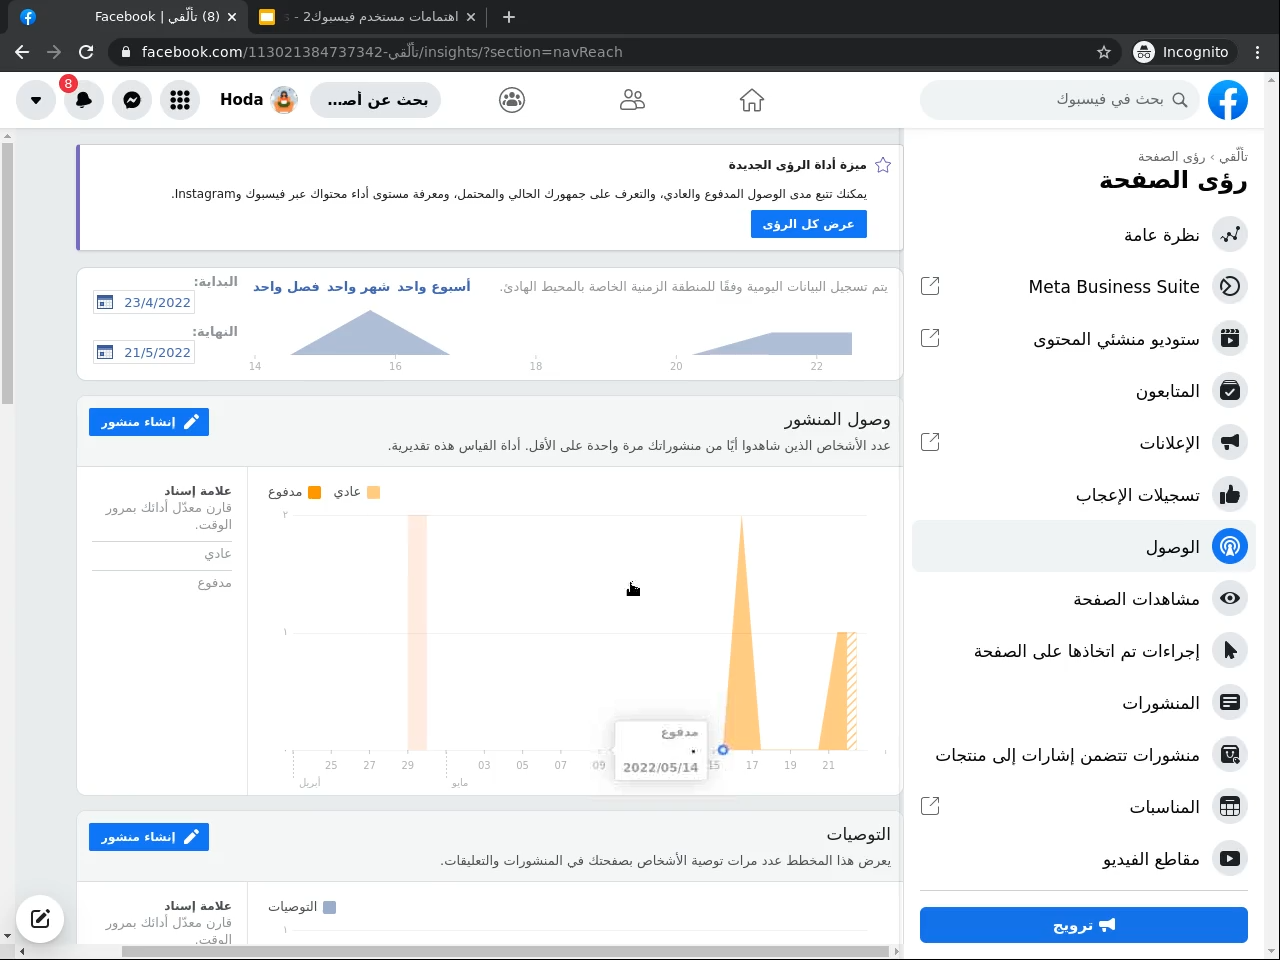
Task: Open the apps grid menu icon
Action: coord(180,100)
